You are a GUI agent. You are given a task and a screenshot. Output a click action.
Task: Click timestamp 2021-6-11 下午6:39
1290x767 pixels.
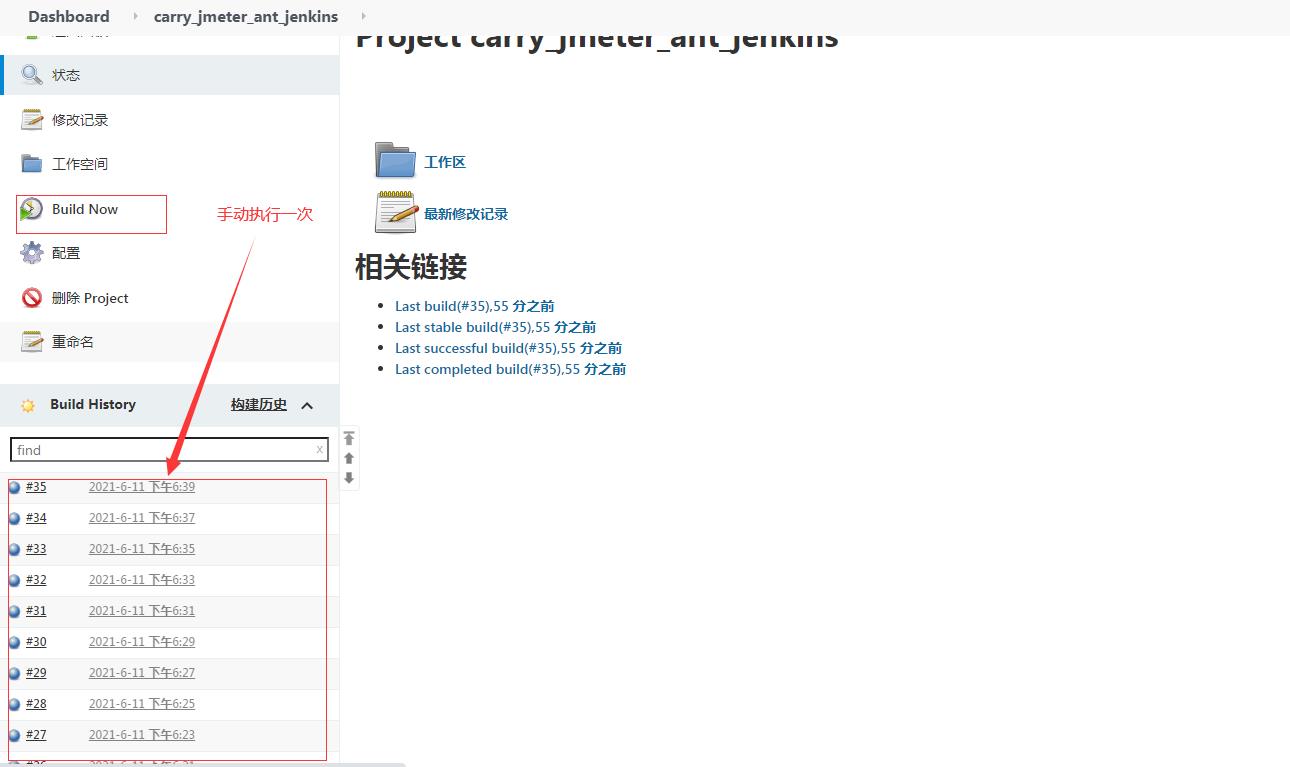click(142, 487)
